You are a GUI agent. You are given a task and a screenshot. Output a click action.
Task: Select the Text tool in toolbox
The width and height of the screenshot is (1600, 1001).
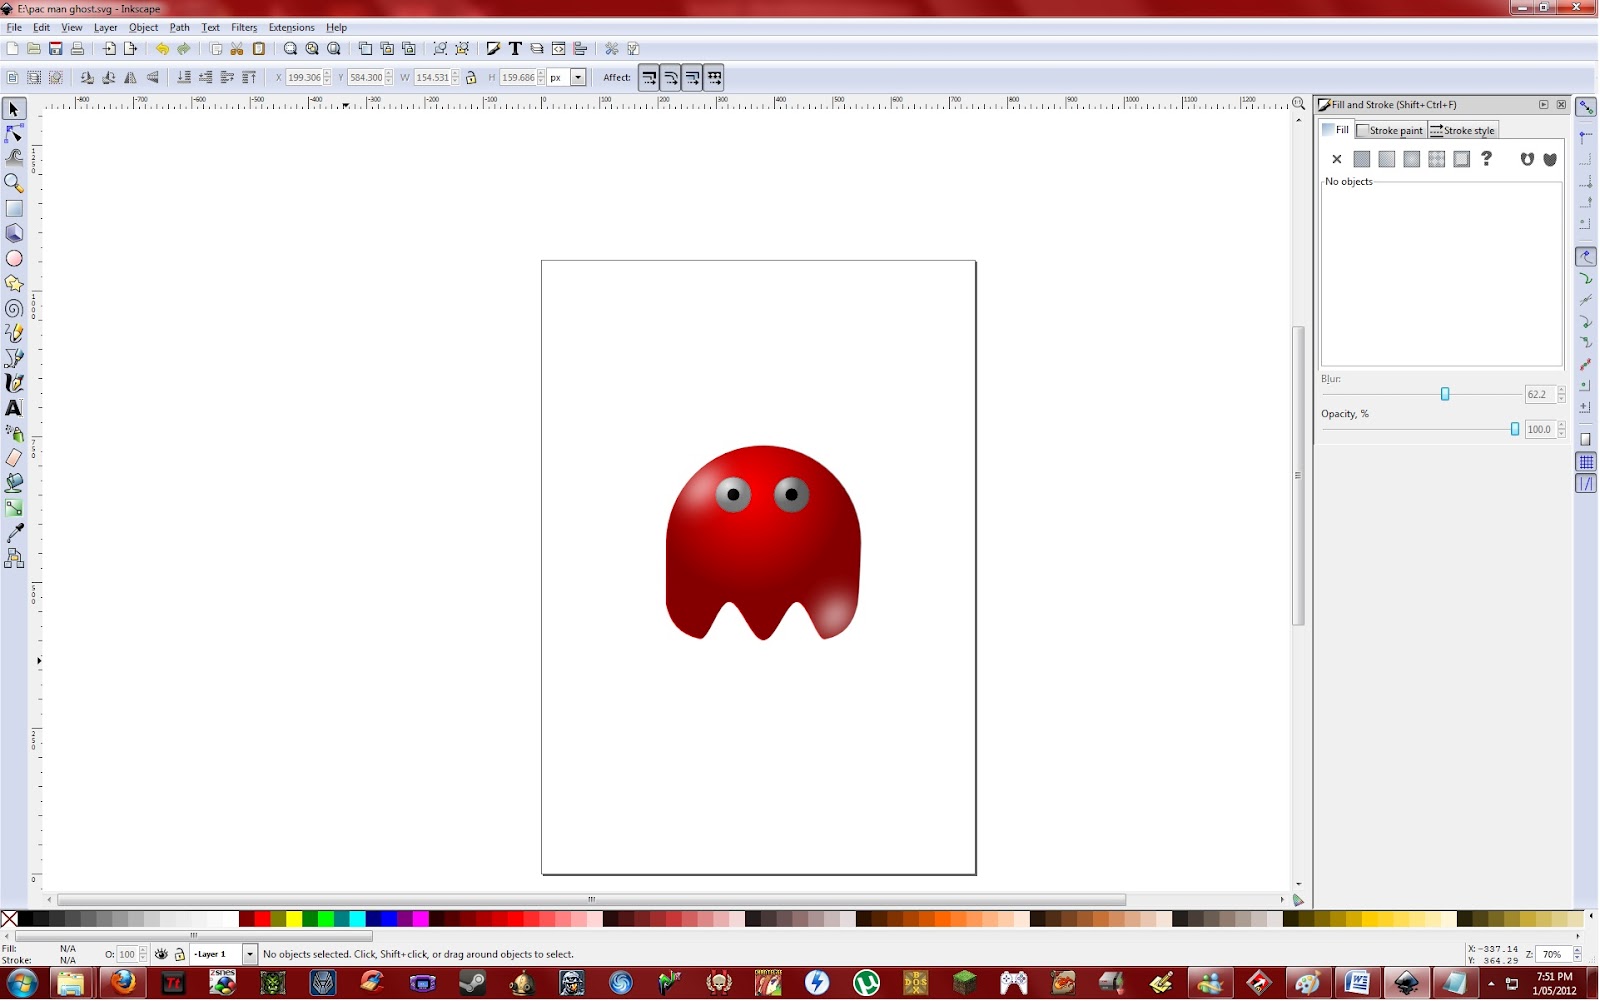[14, 408]
